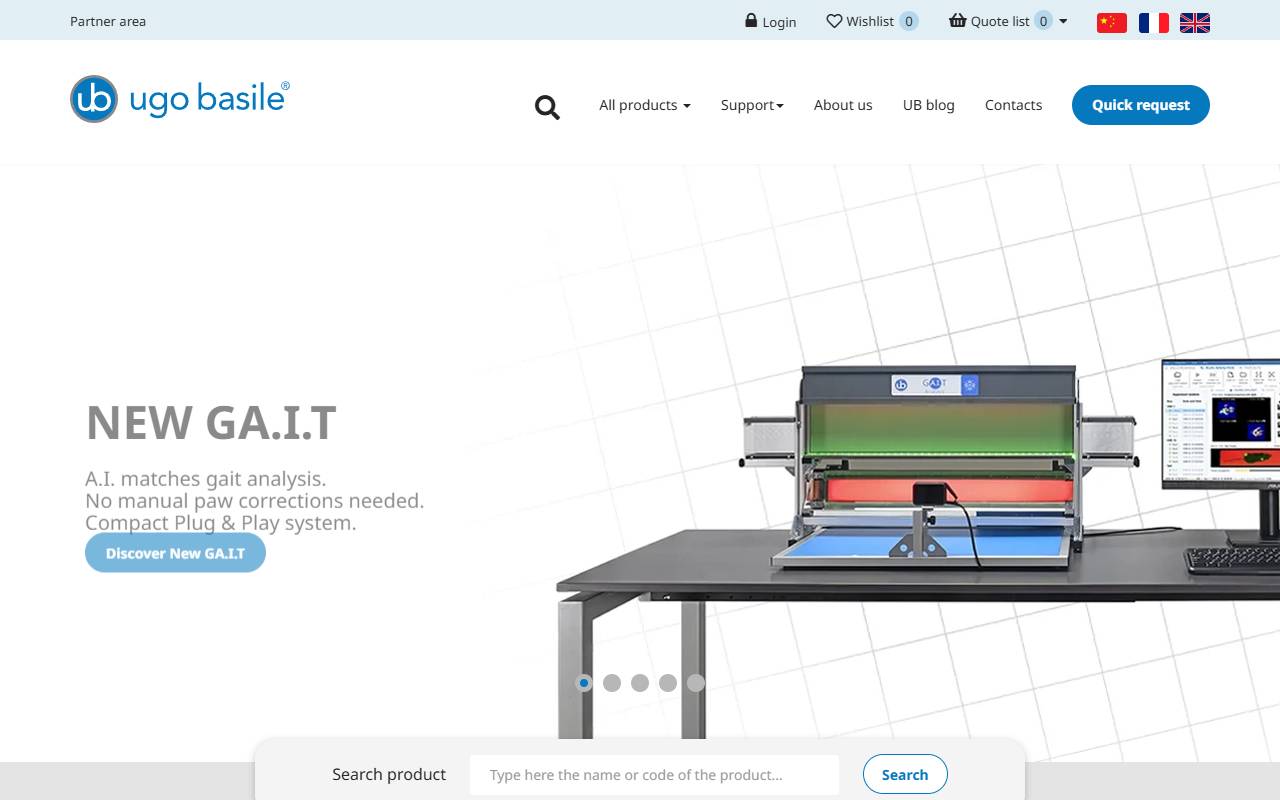Switch site to English UK flag
This screenshot has width=1280, height=800.
1195,22
